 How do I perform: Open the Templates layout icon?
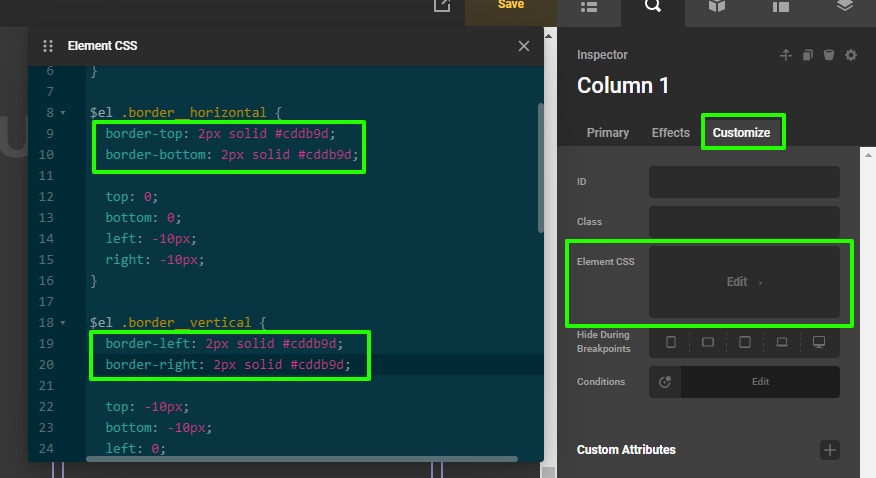point(780,6)
